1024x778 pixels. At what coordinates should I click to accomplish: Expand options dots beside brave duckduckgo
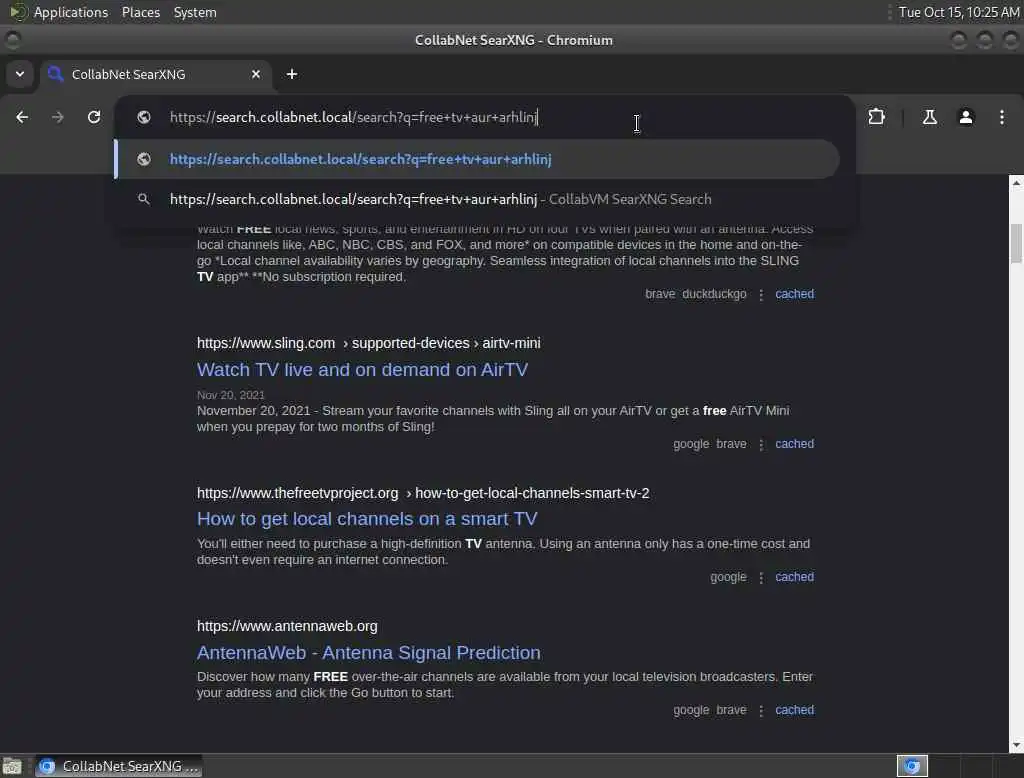(x=761, y=295)
